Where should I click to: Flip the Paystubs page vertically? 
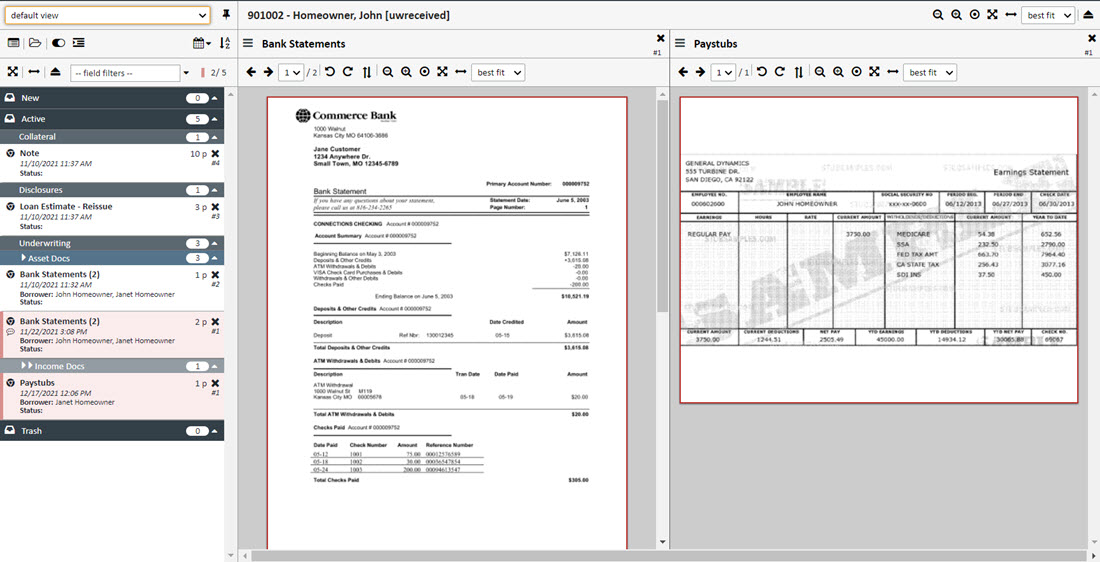[x=798, y=72]
